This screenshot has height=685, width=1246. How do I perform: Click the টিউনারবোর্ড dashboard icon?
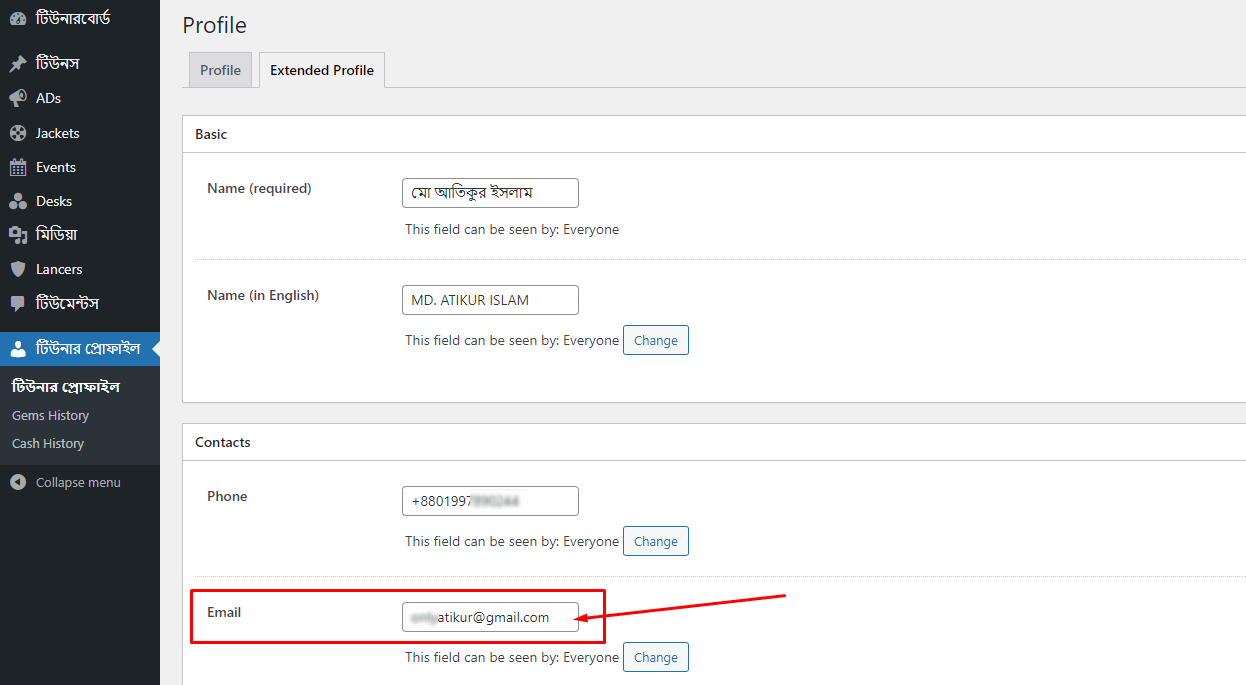pos(18,19)
